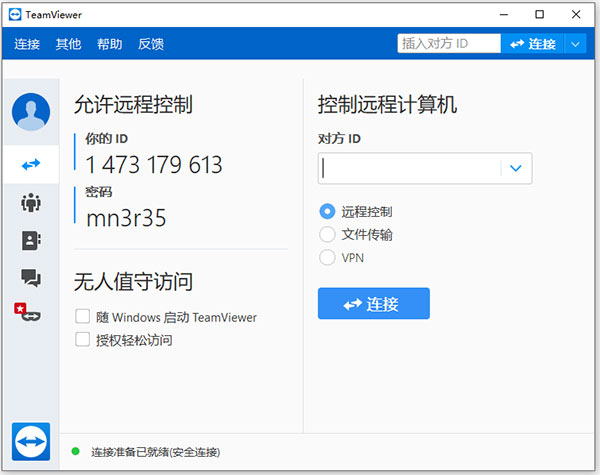Open the 连接 menu

point(27,44)
